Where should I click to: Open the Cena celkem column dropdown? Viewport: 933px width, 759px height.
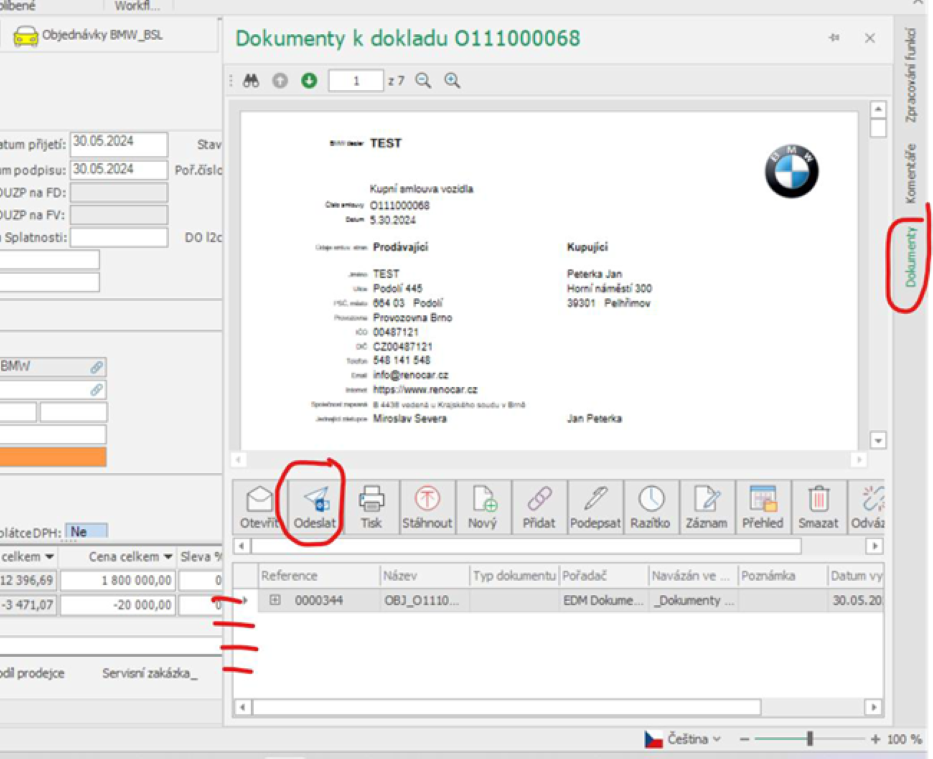click(168, 556)
